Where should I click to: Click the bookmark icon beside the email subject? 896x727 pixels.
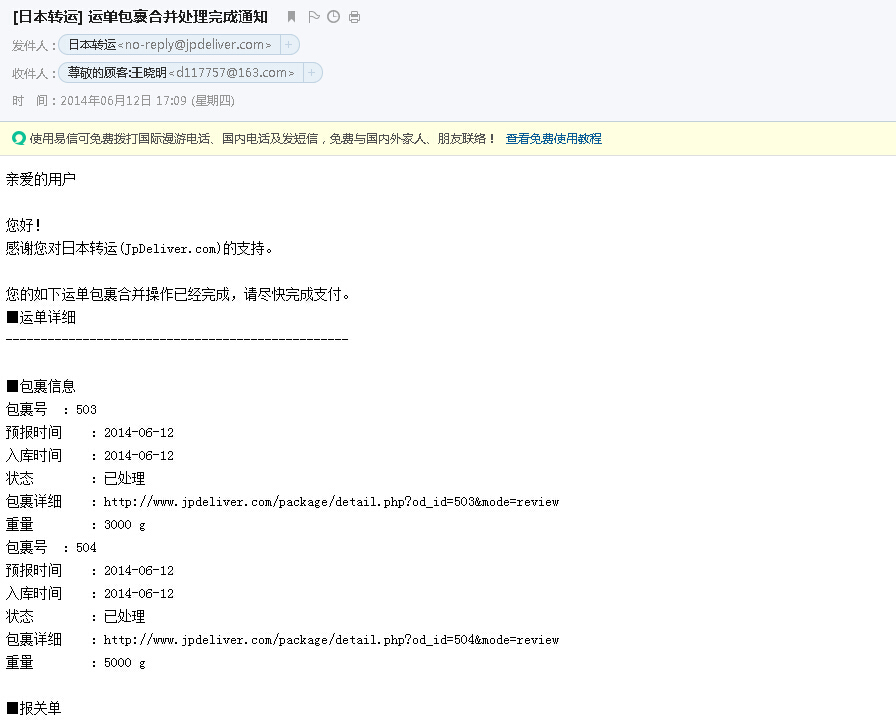[291, 17]
